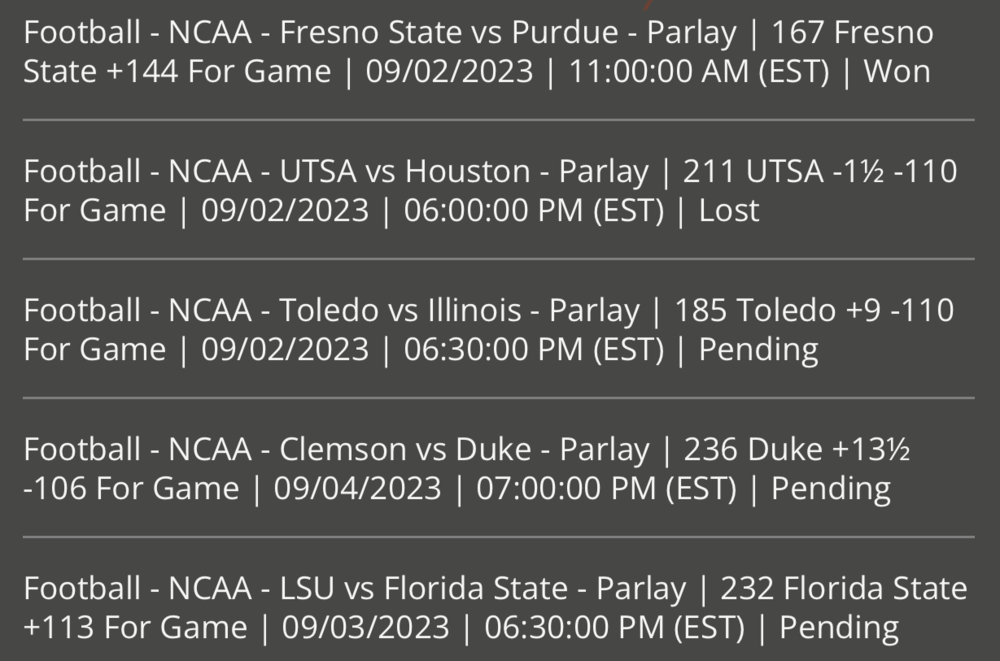Viewport: 1000px width, 661px height.
Task: Click the Pending status on Duke bet
Action: point(830,489)
